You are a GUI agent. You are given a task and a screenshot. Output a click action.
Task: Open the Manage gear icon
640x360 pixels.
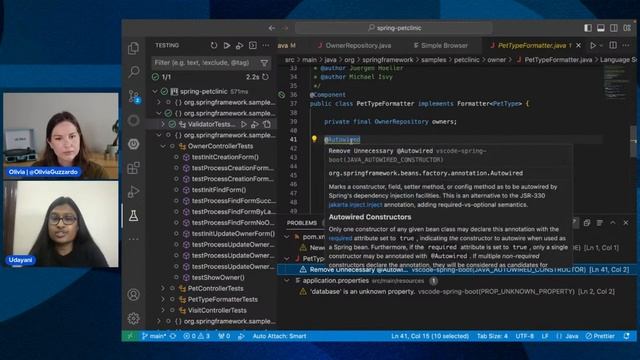click(133, 318)
